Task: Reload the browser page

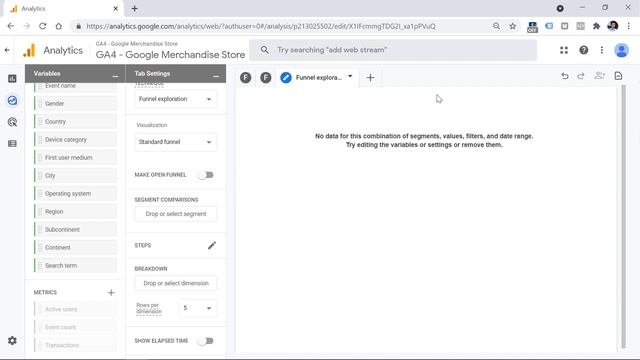Action: [x=42, y=26]
